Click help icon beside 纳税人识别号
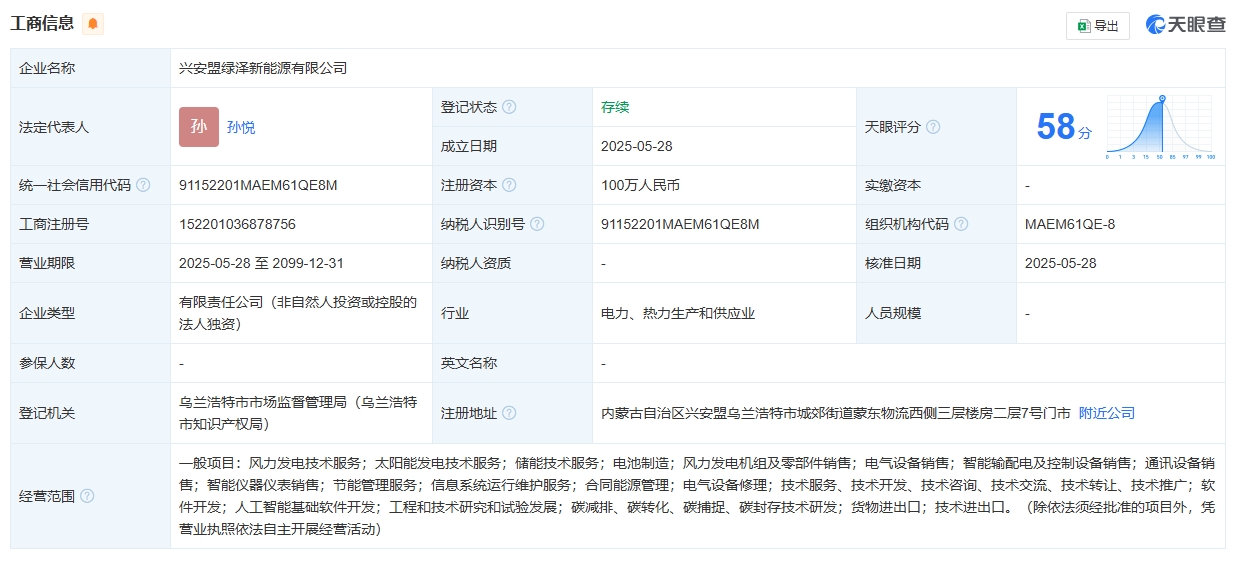This screenshot has height=566, width=1242. click(537, 224)
